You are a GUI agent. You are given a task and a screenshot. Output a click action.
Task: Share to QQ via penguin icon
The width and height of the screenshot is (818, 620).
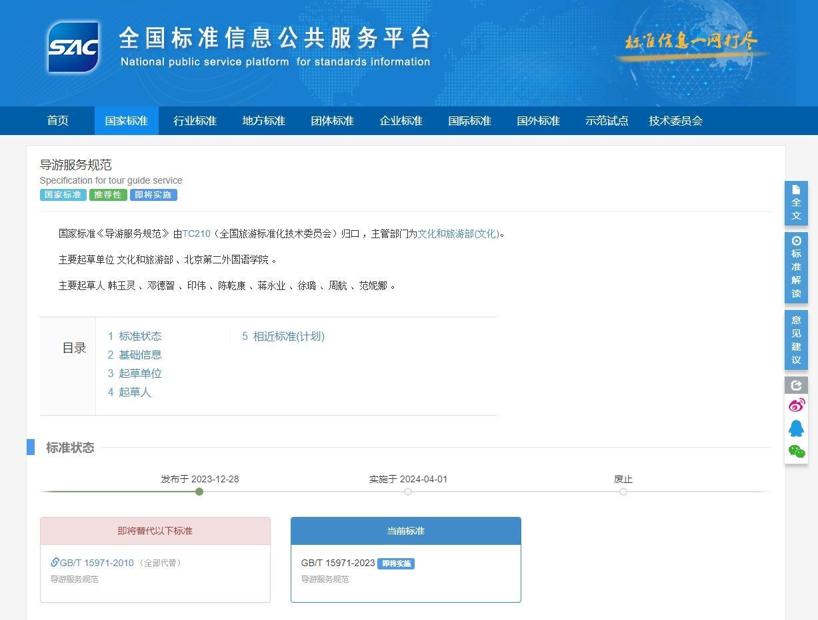796,429
